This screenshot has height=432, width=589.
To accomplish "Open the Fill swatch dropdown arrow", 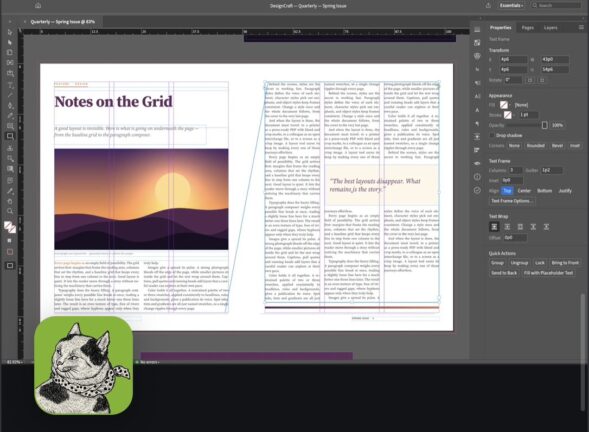I will [510, 105].
